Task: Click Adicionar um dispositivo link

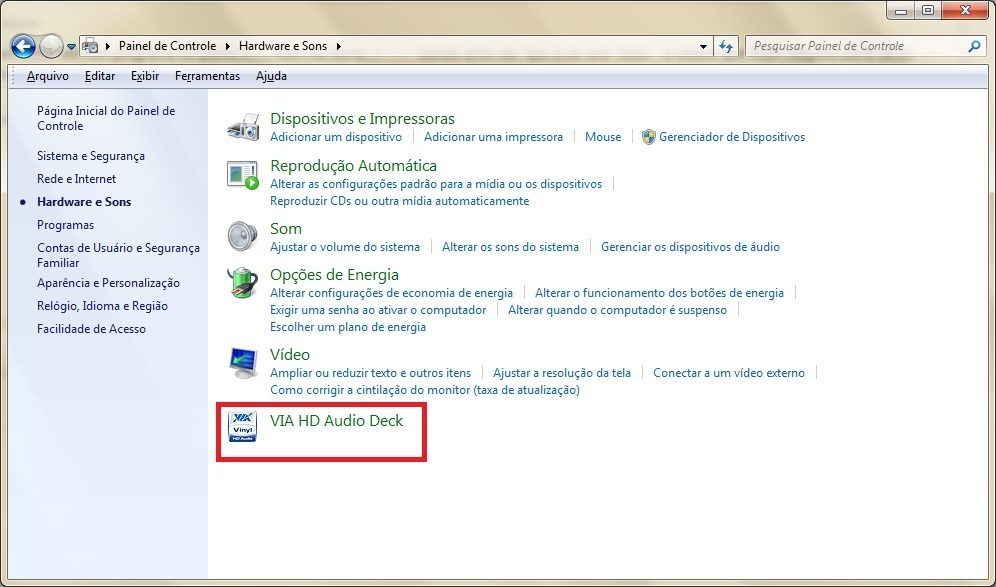Action: (336, 137)
